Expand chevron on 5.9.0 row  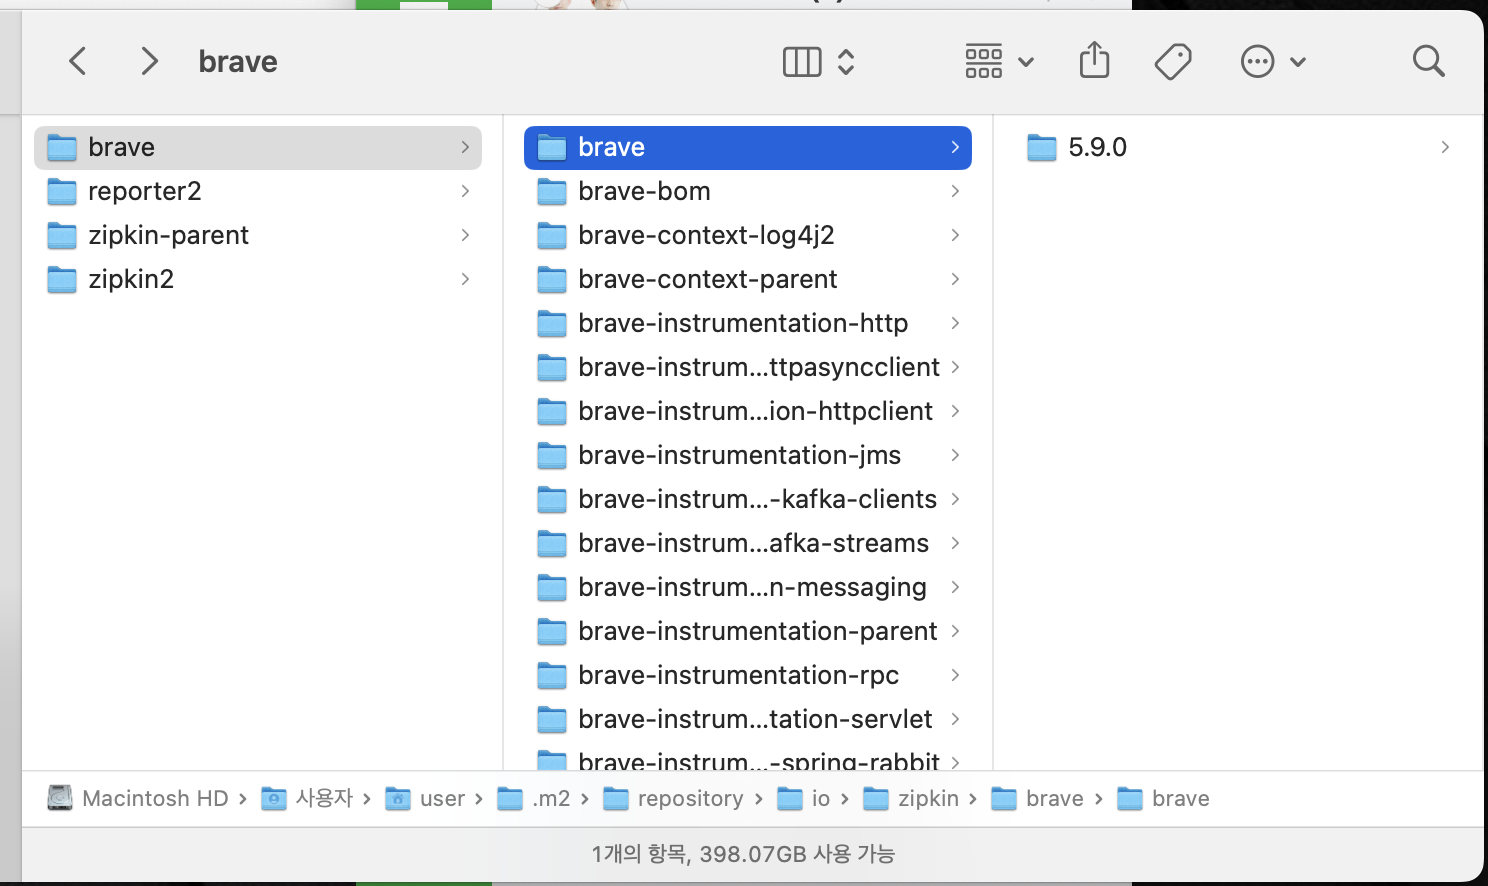point(1445,147)
